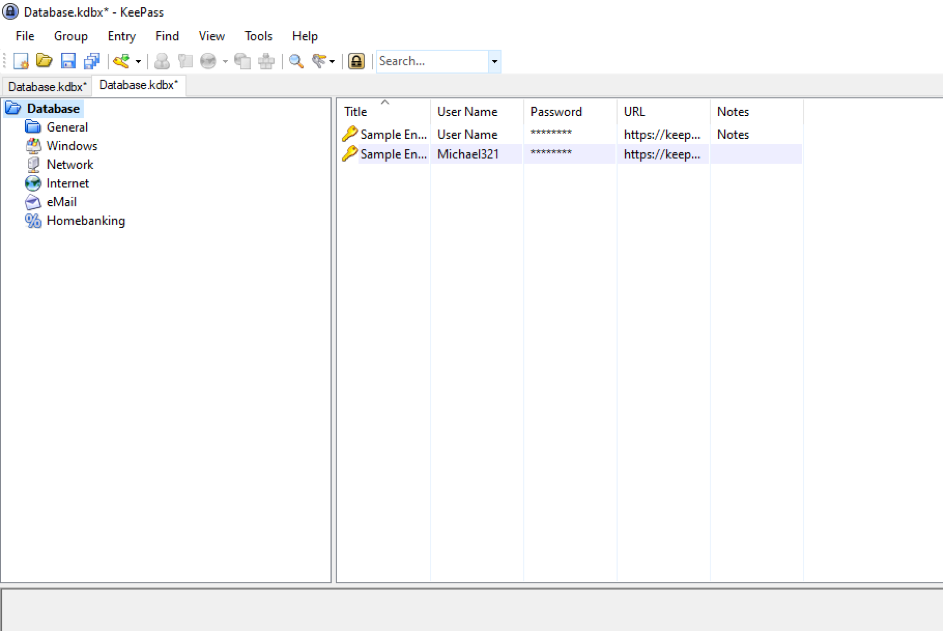Viewport: 943px width, 631px height.
Task: Click the KeePass lock icon in title bar
Action: (x=10, y=11)
